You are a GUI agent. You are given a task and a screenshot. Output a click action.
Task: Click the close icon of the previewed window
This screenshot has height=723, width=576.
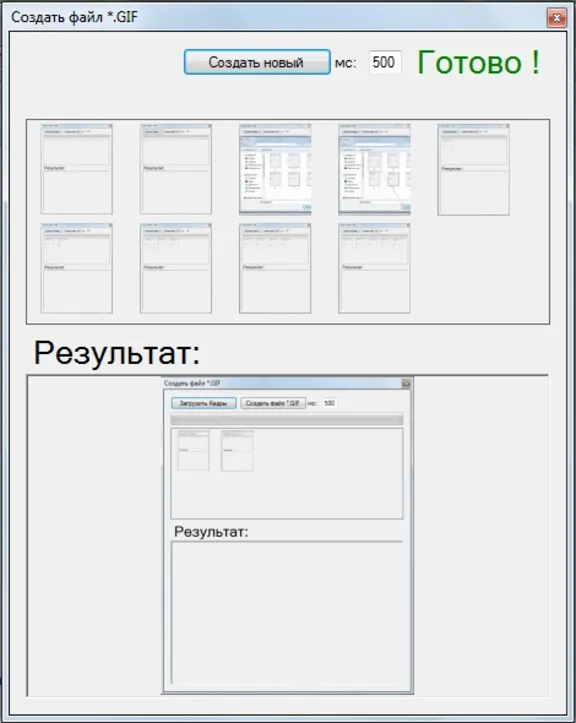(x=406, y=383)
